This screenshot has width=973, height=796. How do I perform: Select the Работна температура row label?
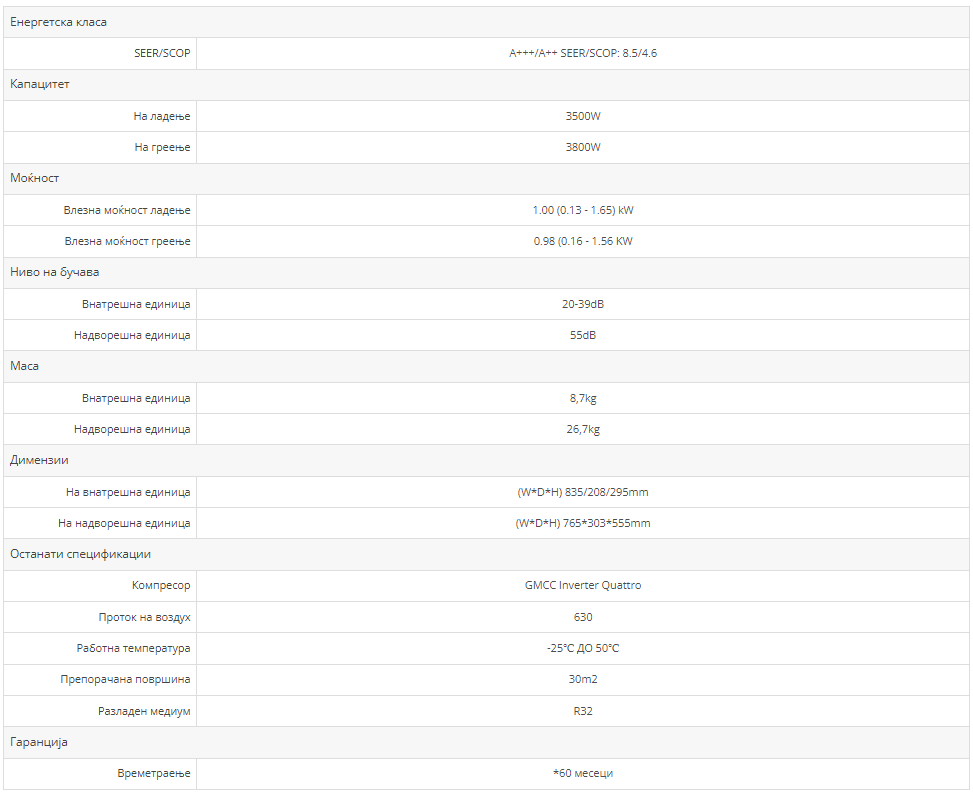coord(133,648)
